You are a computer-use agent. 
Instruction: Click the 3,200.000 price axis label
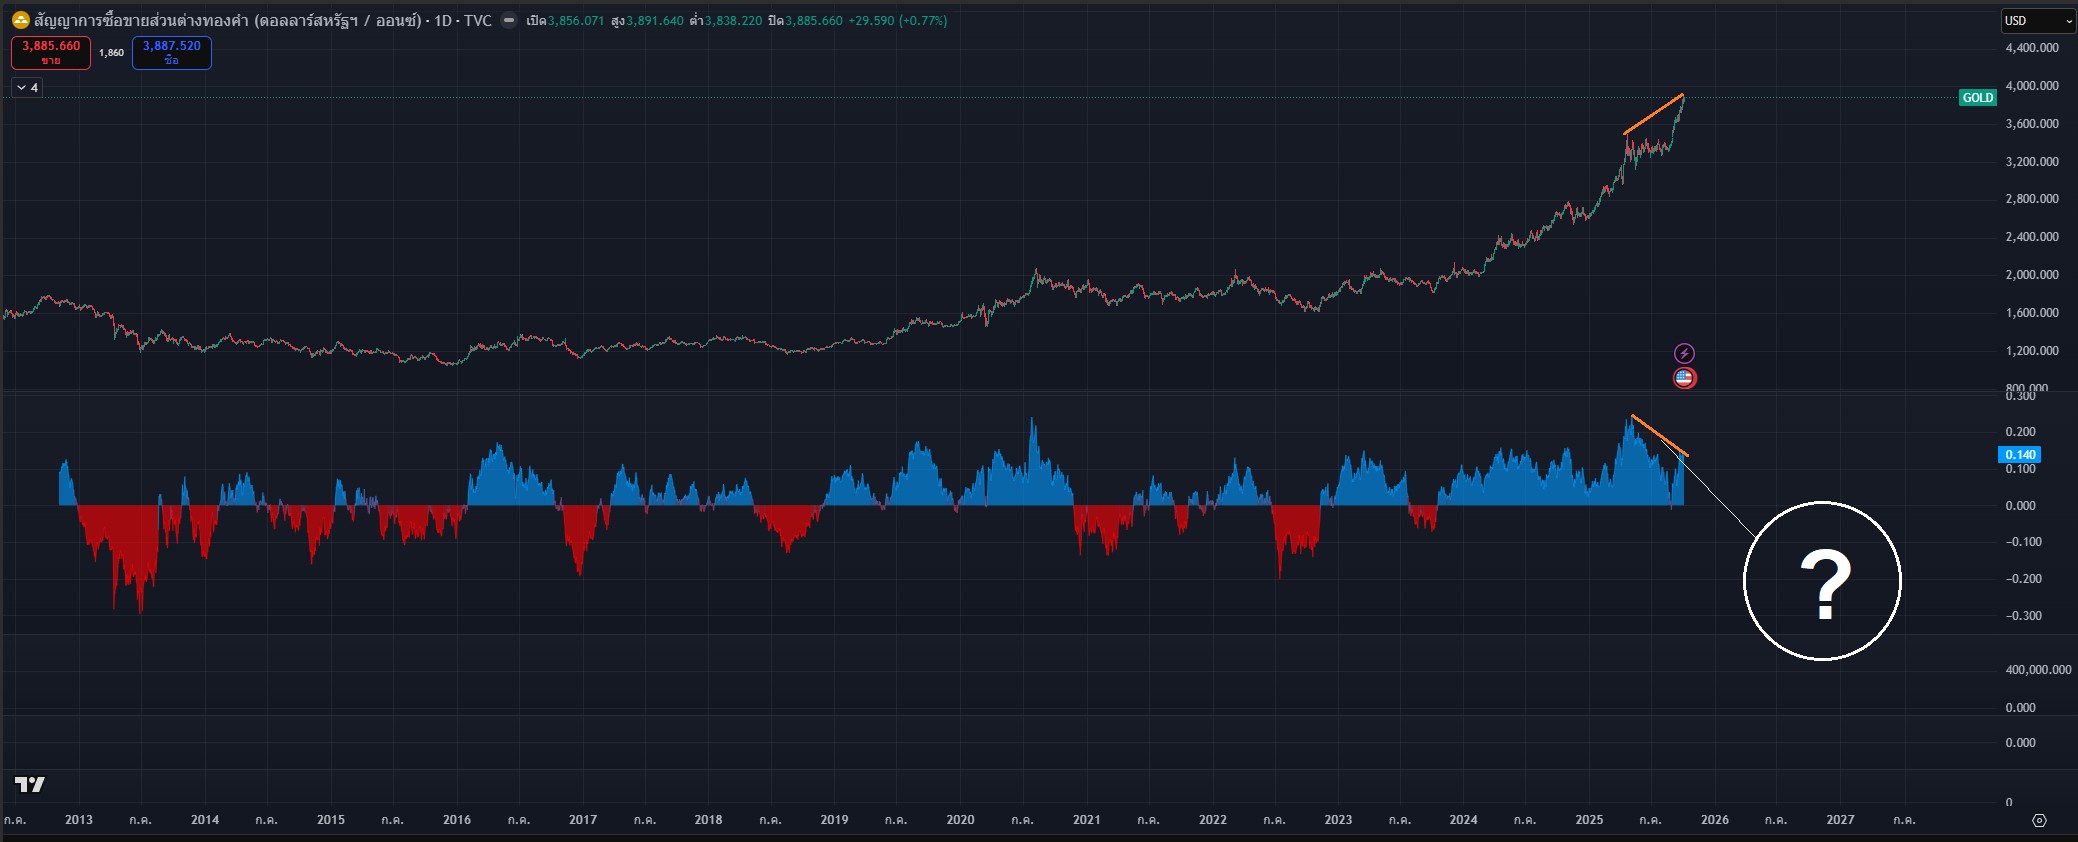2032,162
